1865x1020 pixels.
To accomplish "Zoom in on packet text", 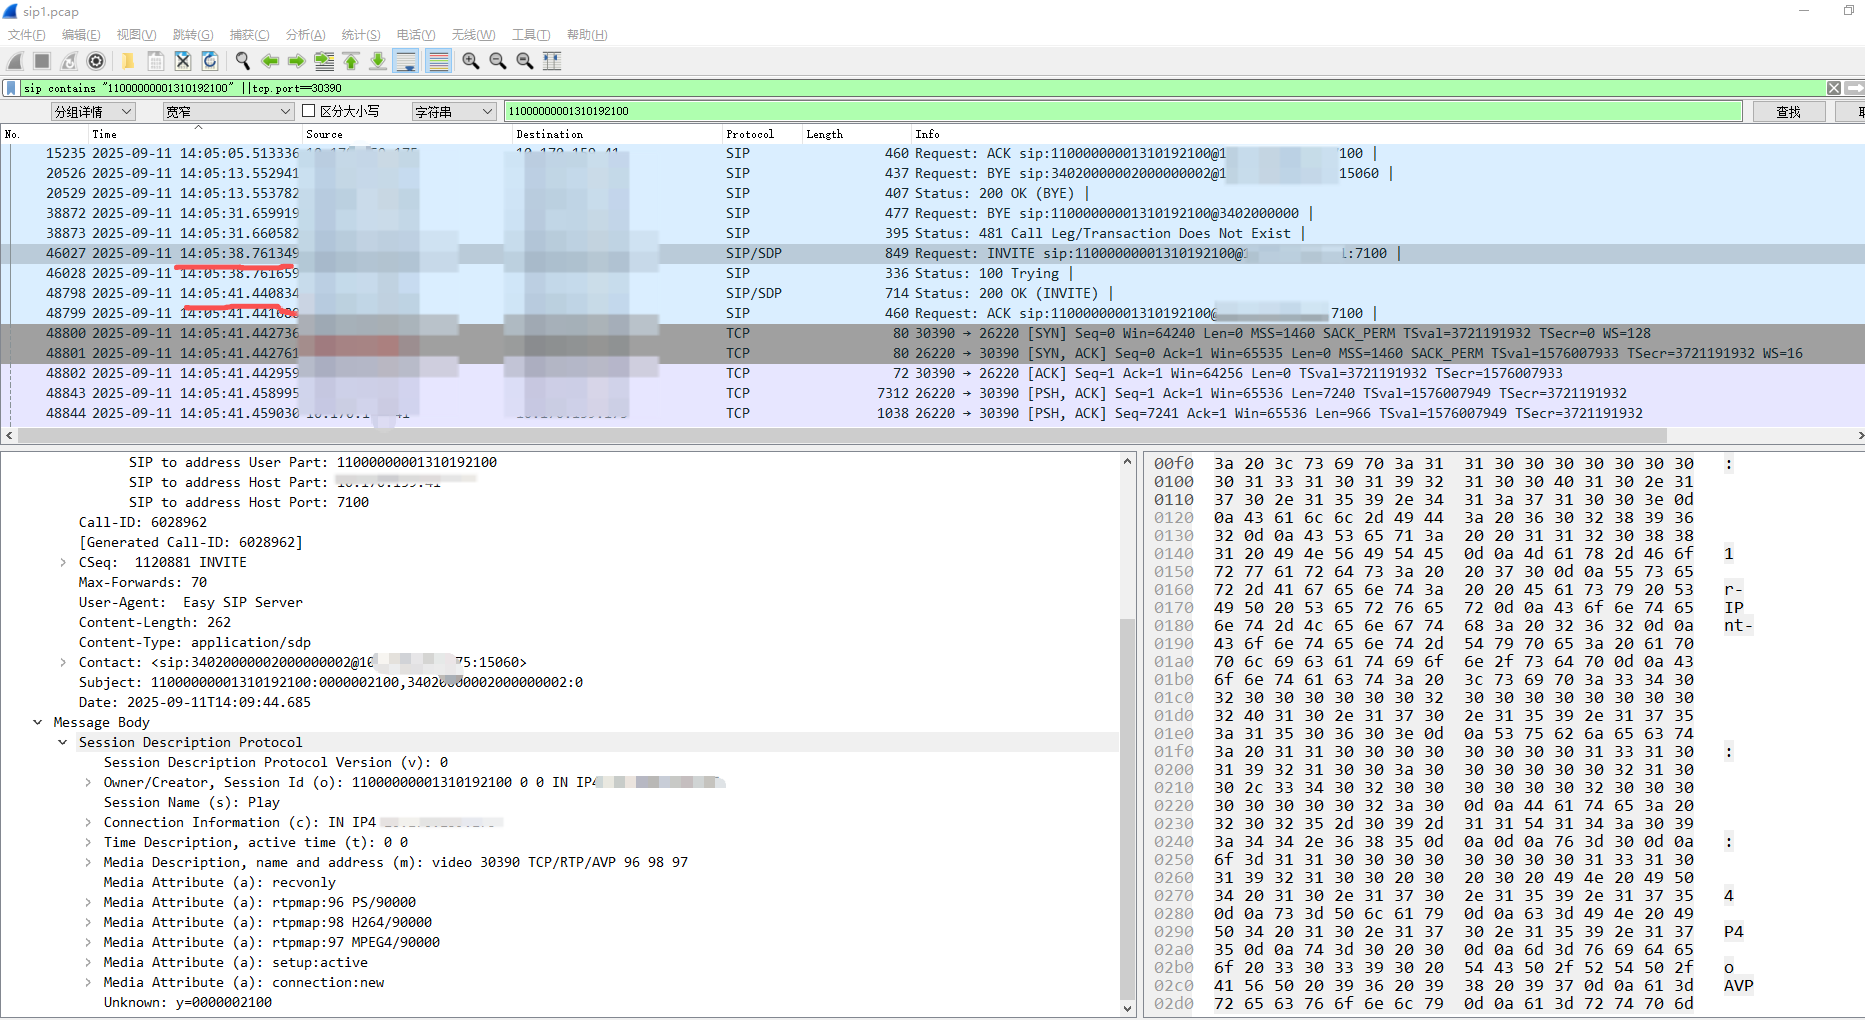I will [x=471, y=61].
